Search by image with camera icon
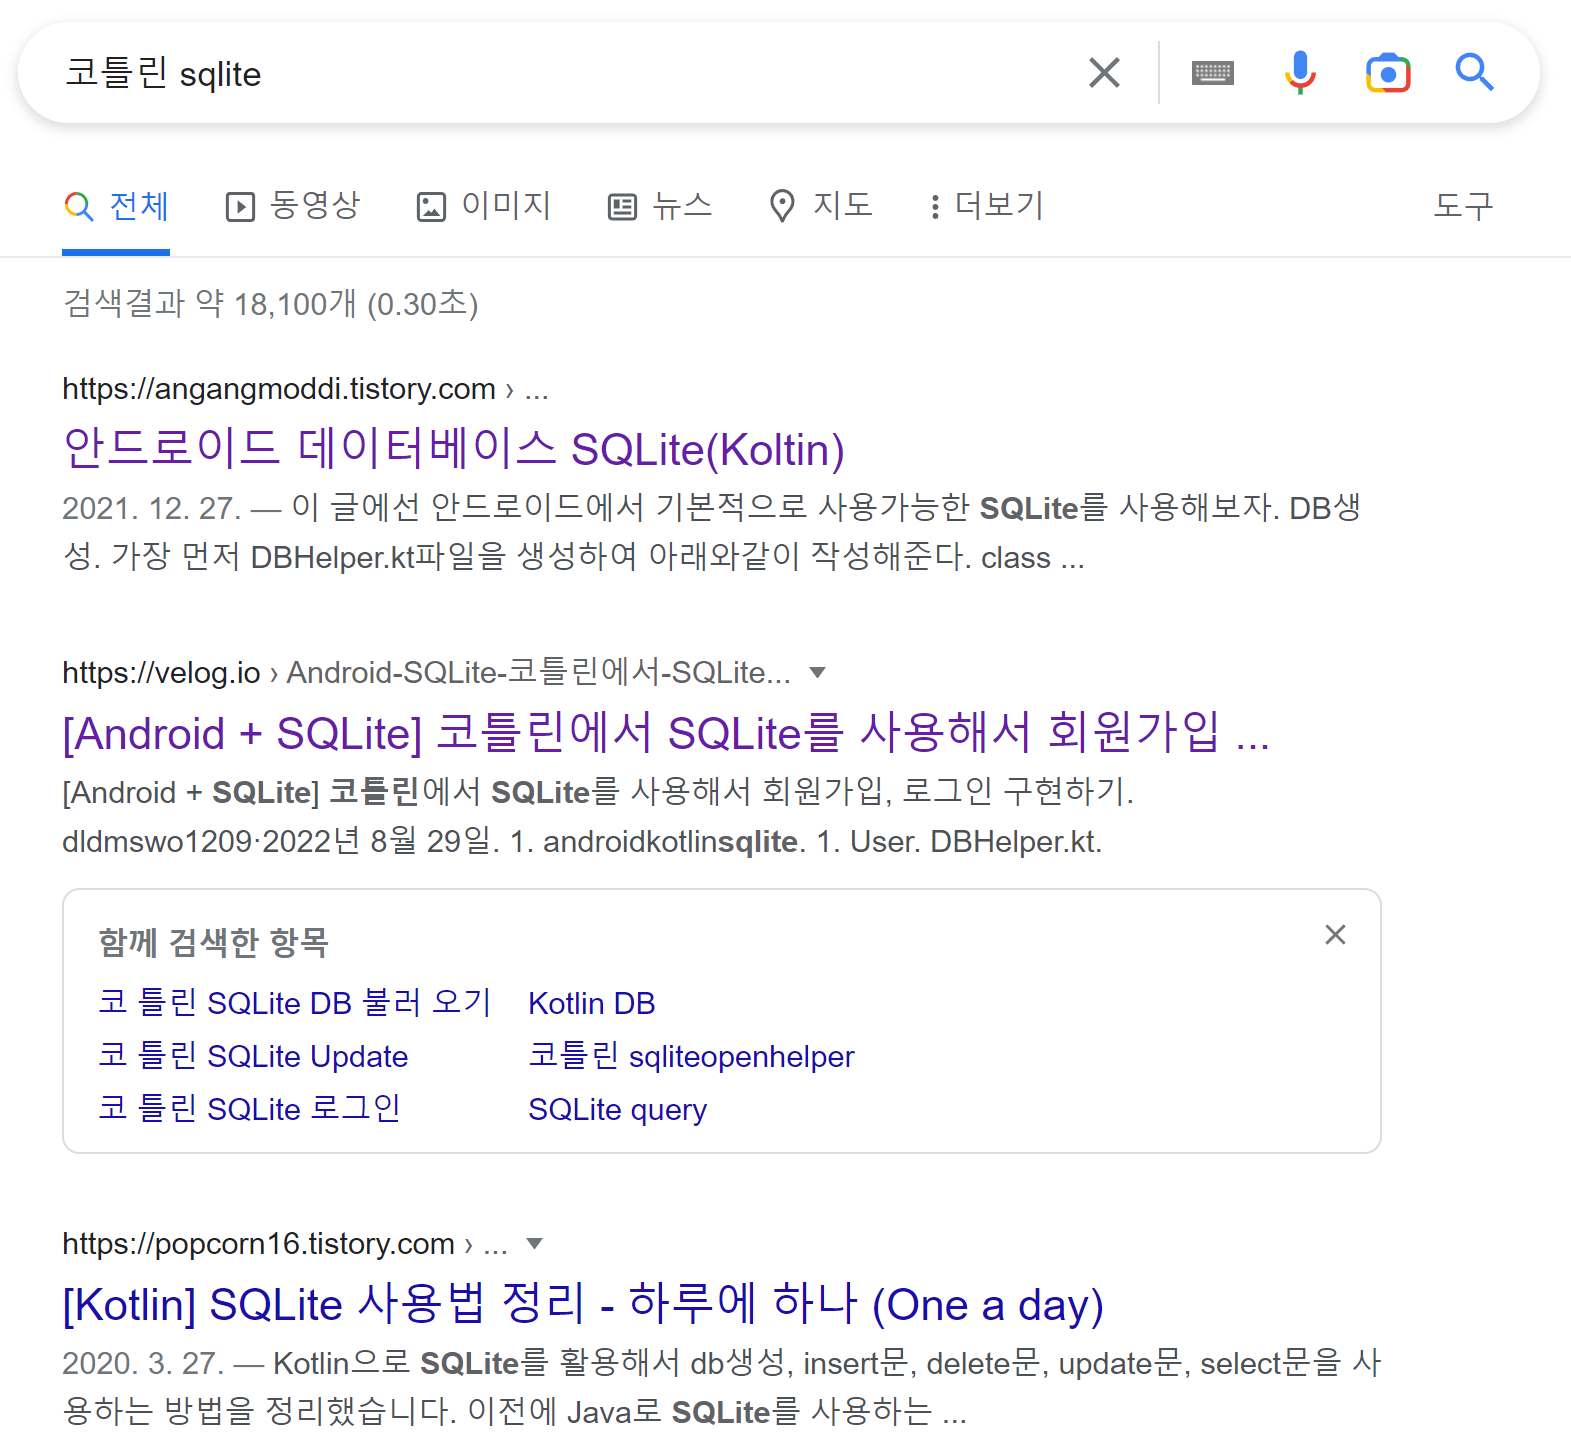The height and width of the screenshot is (1453, 1571). click(x=1388, y=73)
